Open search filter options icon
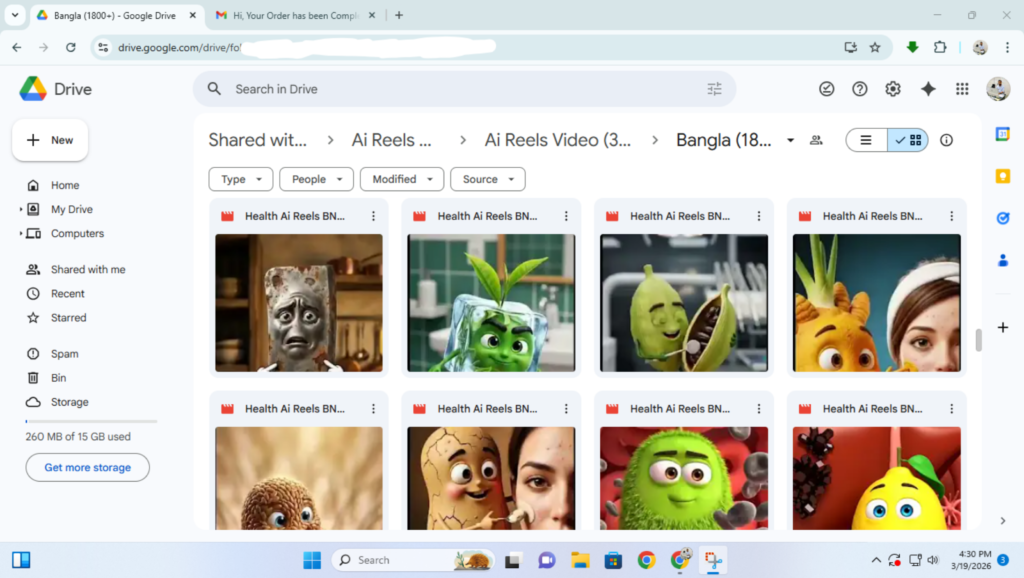Screen dimensions: 1024x578 (x=714, y=89)
